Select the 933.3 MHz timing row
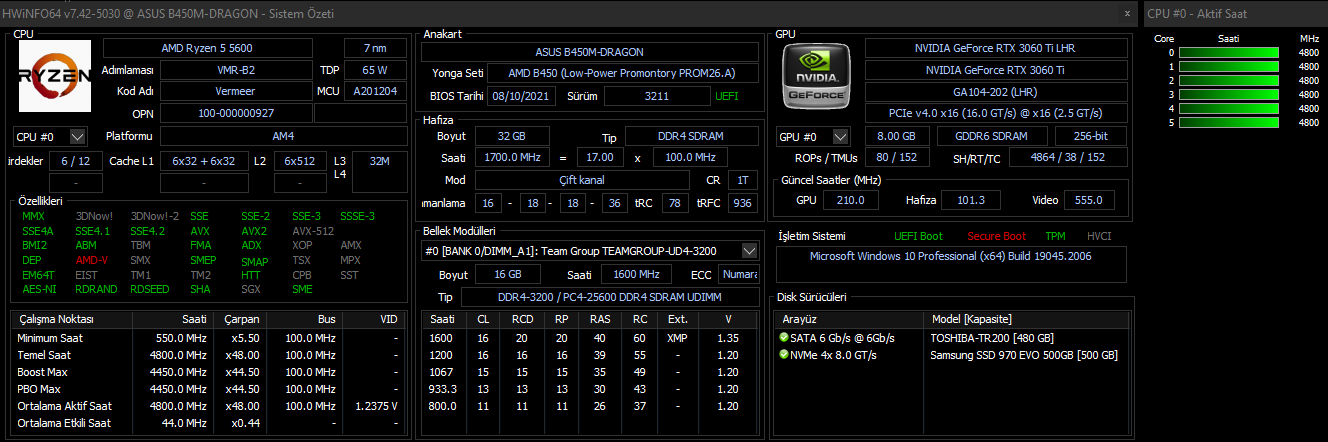Viewport: 1328px width, 442px height. coord(590,389)
